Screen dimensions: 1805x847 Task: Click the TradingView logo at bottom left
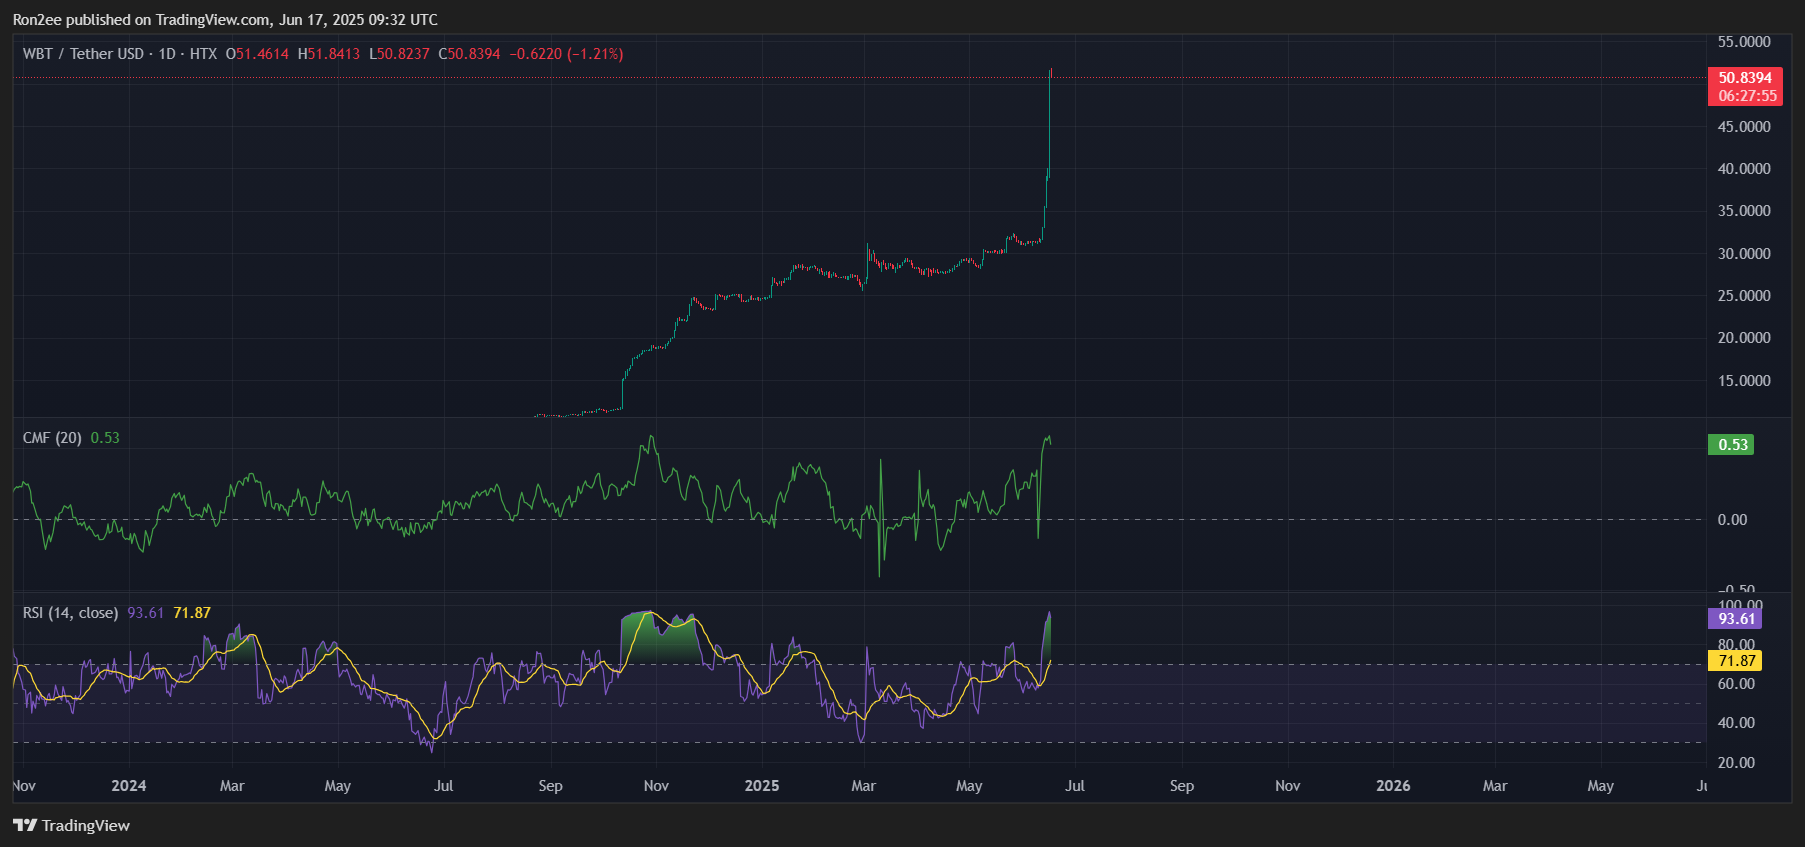click(71, 825)
